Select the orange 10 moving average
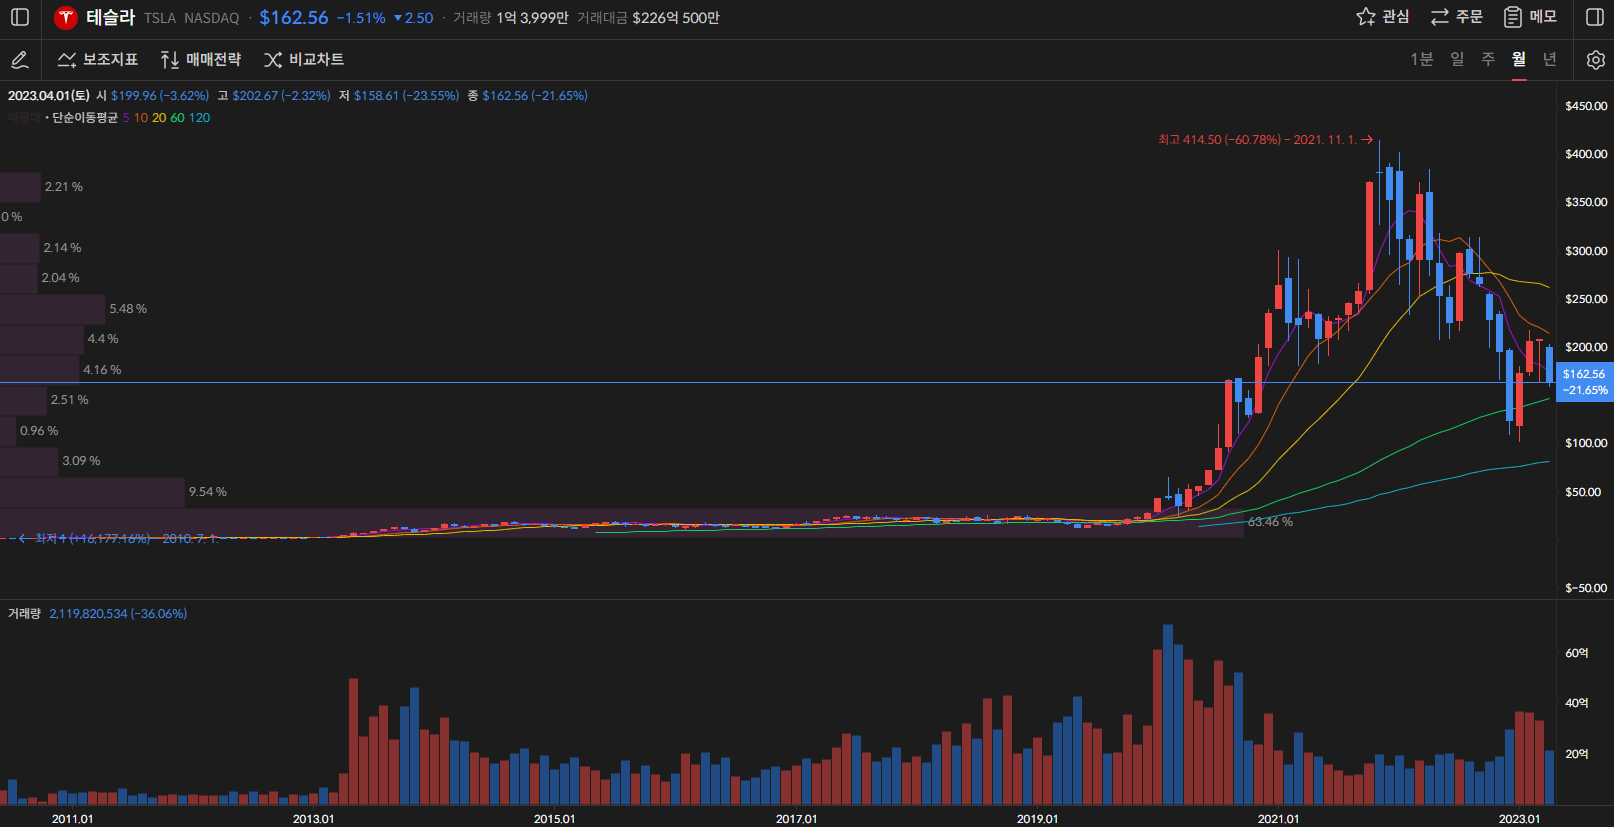This screenshot has height=827, width=1614. click(141, 118)
